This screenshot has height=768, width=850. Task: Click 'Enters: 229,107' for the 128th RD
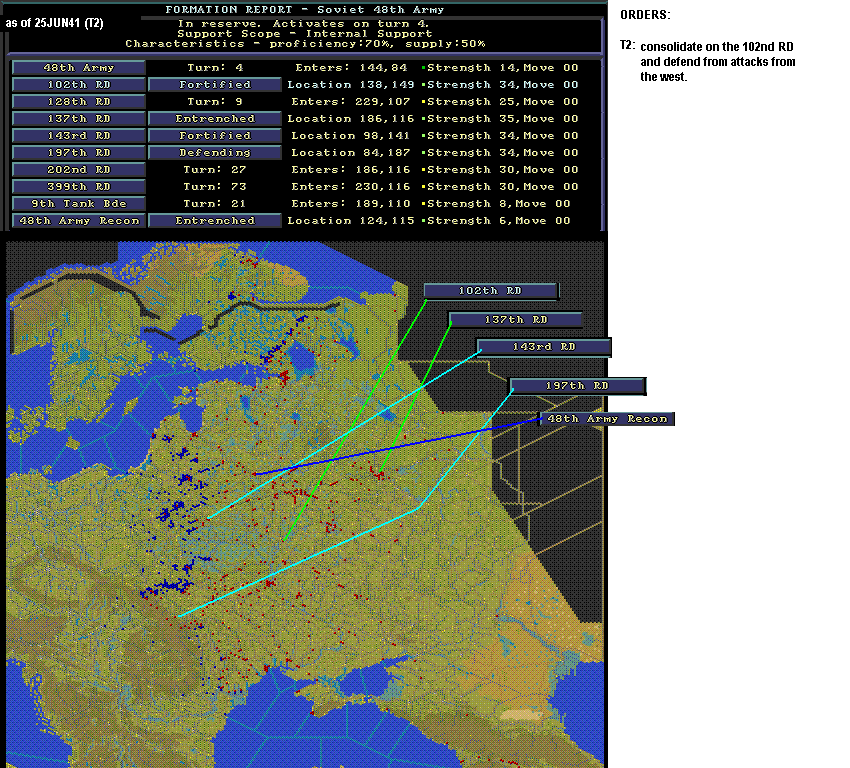click(351, 102)
